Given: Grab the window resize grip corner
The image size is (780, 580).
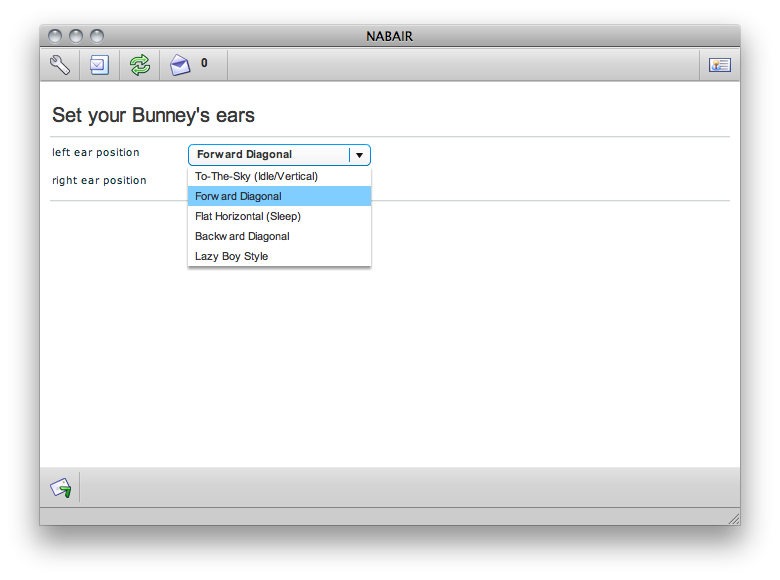Looking at the screenshot, I should point(733,518).
